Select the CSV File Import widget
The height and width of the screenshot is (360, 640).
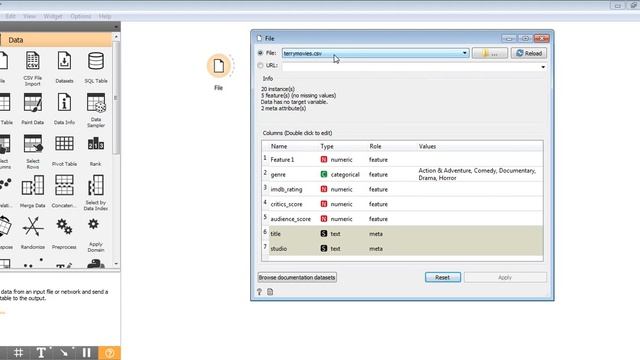(x=33, y=68)
